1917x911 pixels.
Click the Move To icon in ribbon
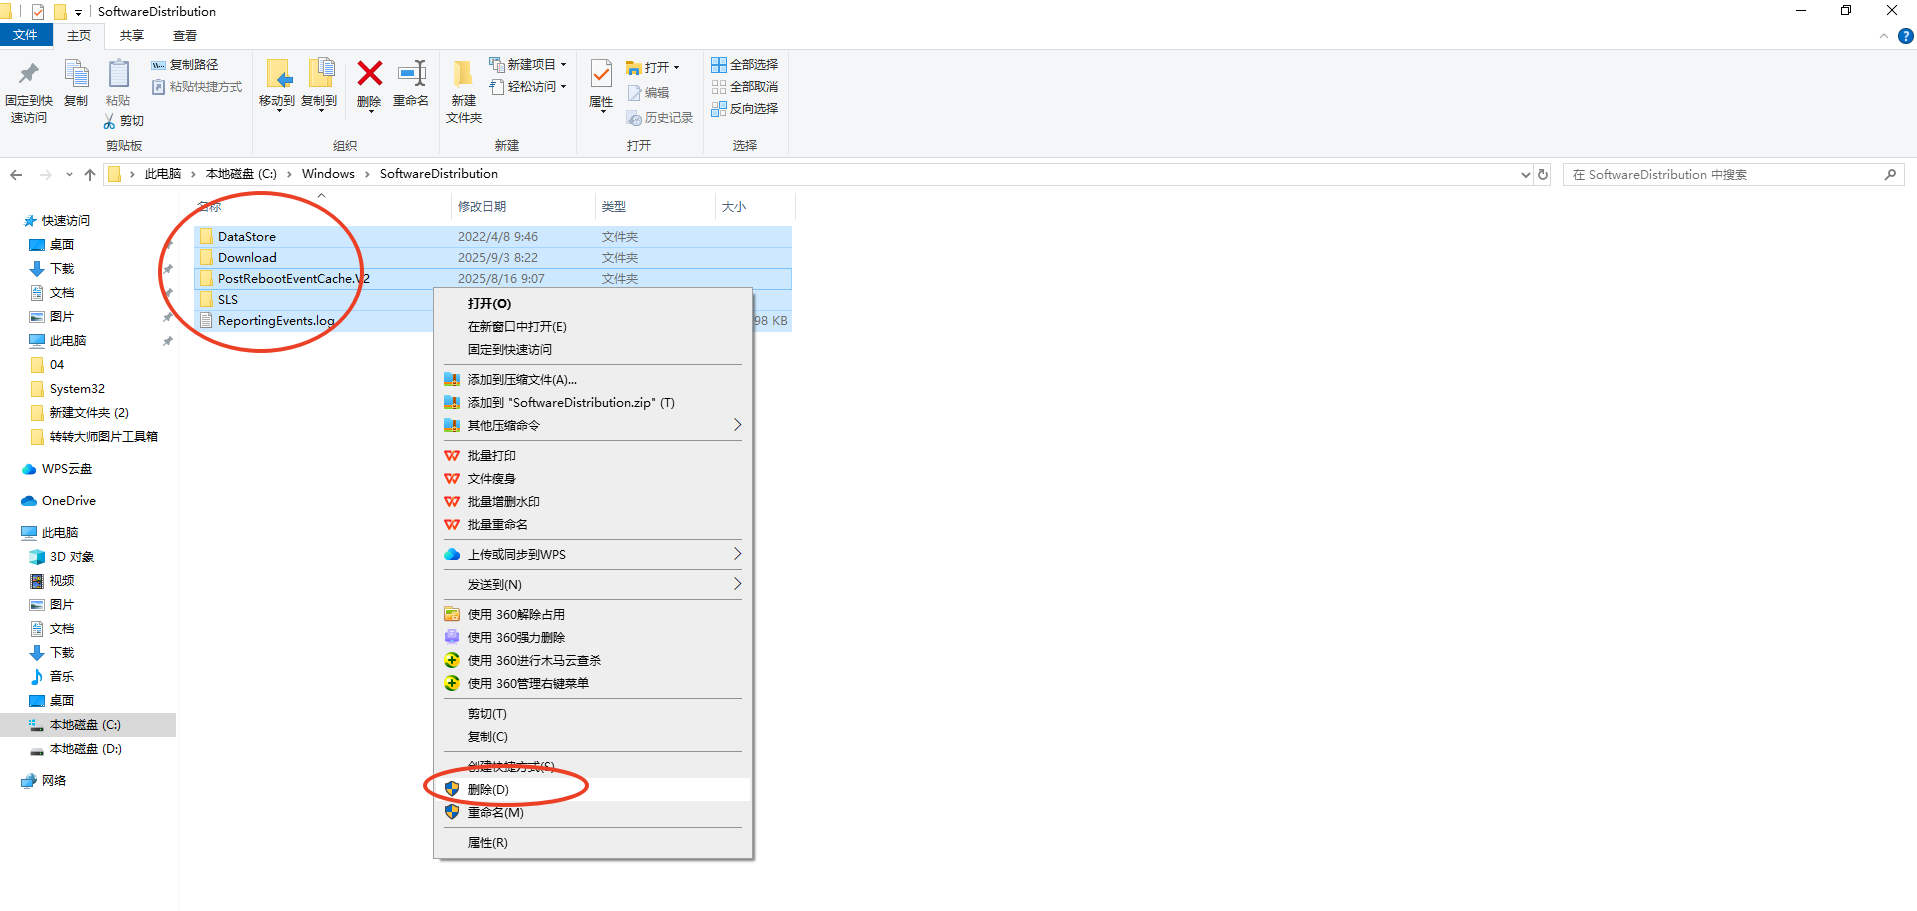pos(277,75)
